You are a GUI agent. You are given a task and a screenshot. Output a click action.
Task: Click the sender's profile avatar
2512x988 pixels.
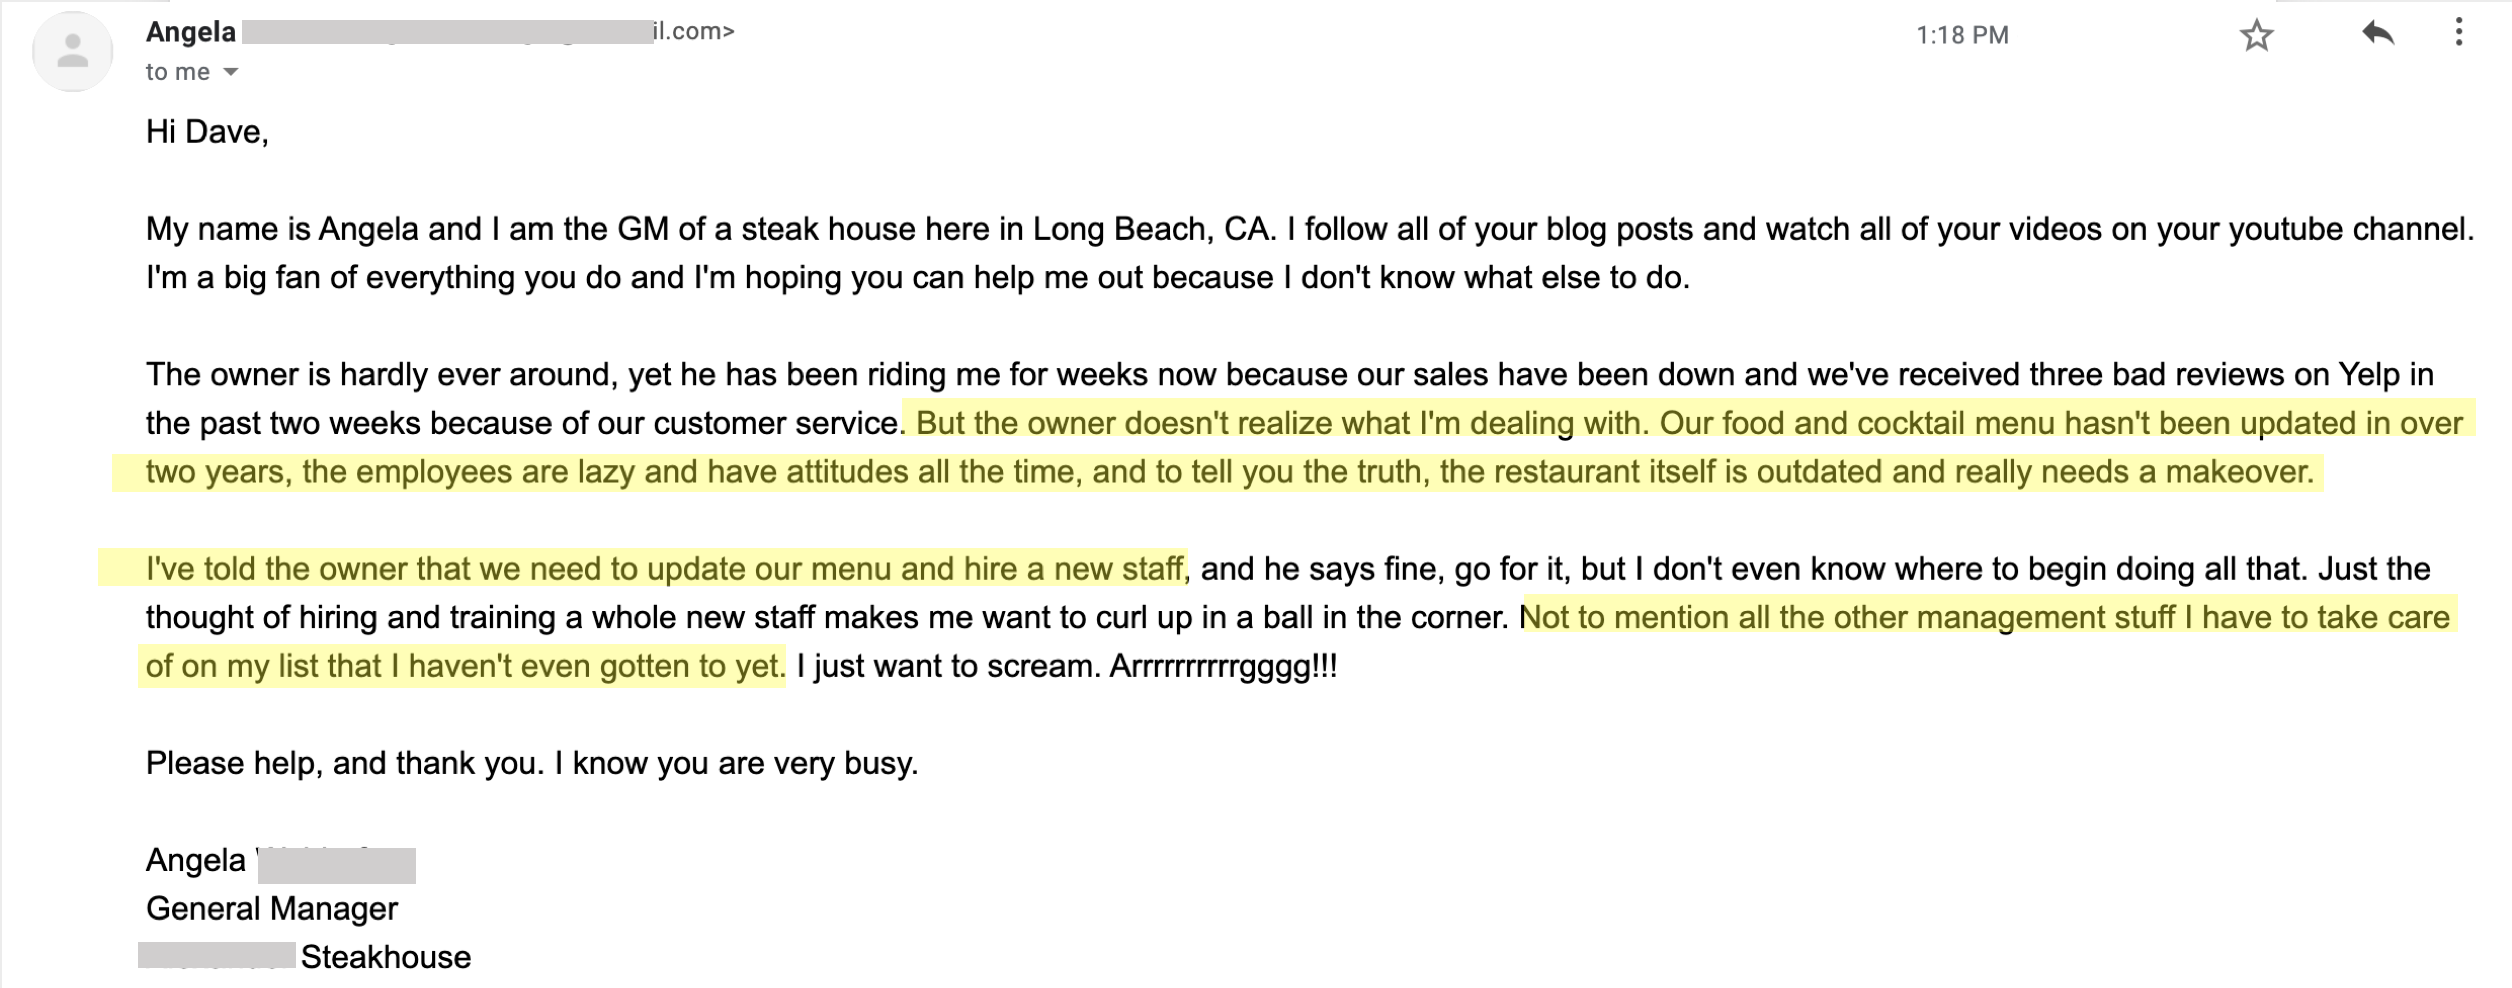pos(72,51)
